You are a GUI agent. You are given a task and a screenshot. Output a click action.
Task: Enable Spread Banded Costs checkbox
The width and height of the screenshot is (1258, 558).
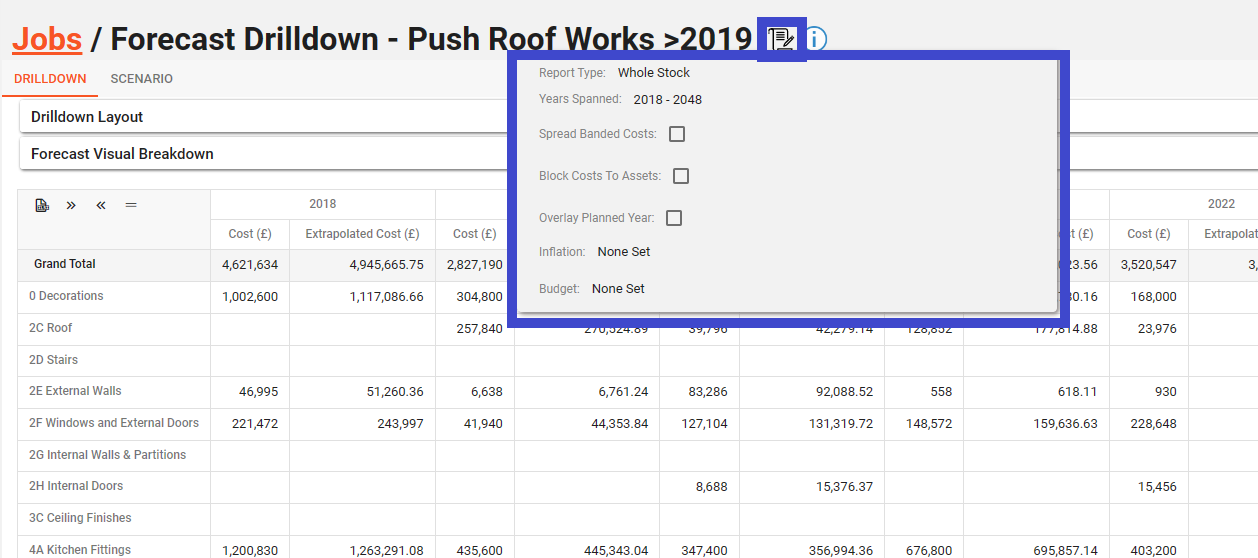click(677, 134)
